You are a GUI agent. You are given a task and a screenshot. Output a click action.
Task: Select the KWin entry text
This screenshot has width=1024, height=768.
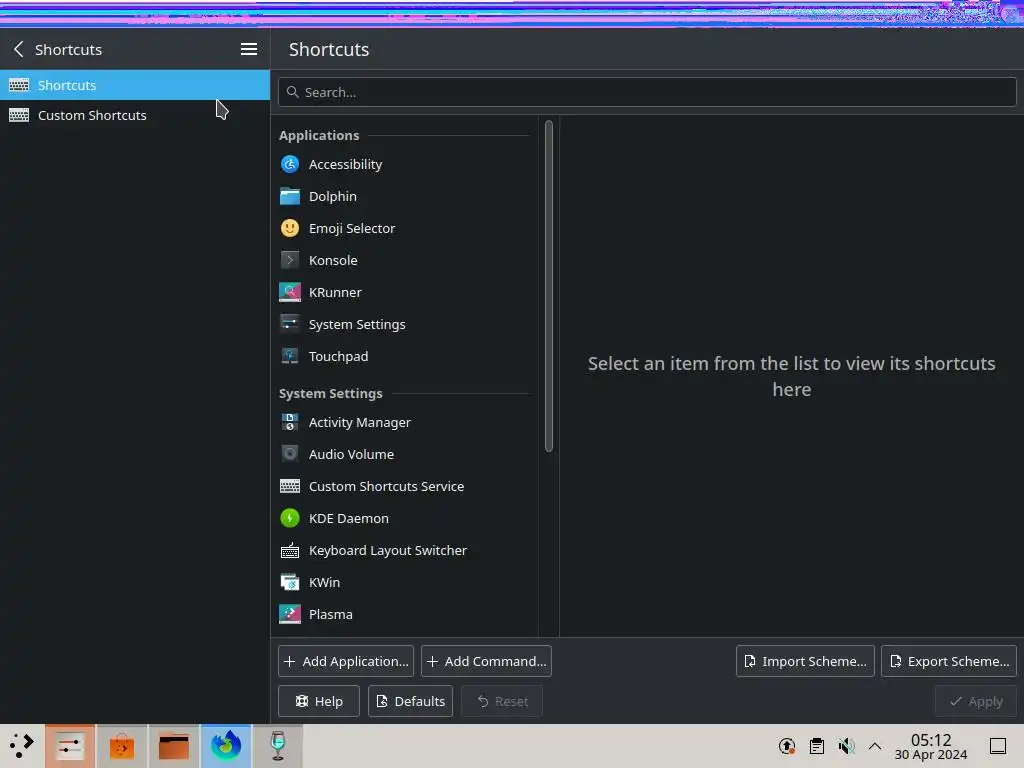click(324, 583)
